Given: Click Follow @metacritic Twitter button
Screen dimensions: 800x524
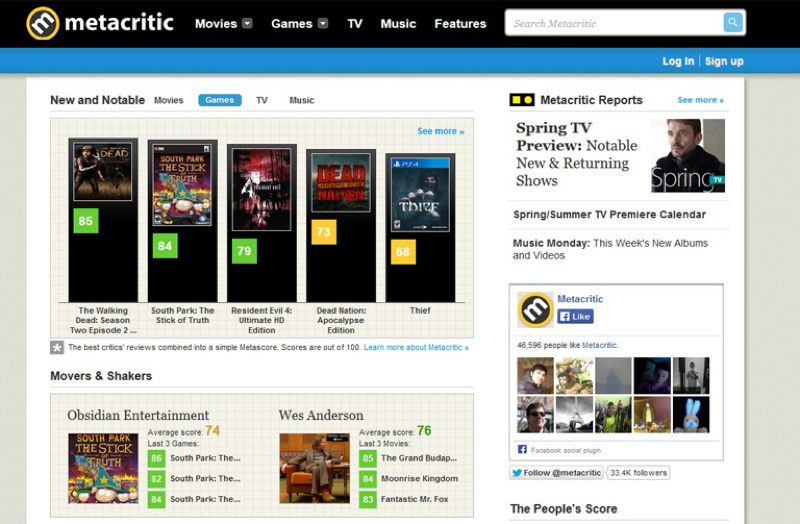Looking at the screenshot, I should point(556,473).
